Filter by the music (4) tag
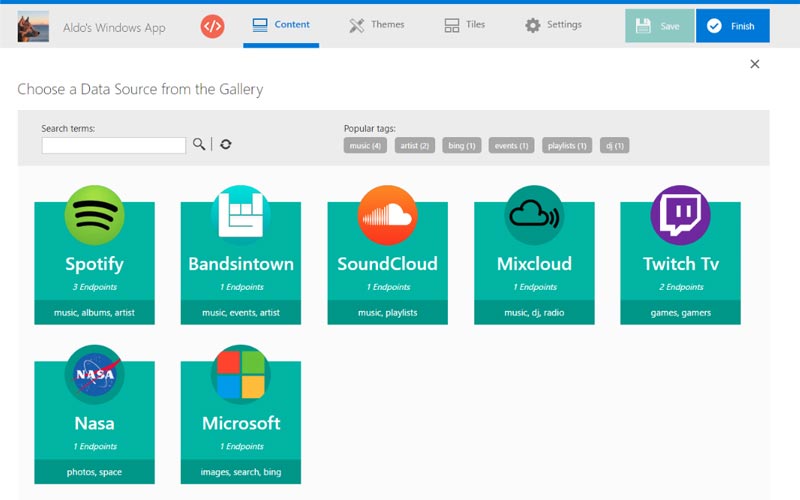 click(365, 145)
